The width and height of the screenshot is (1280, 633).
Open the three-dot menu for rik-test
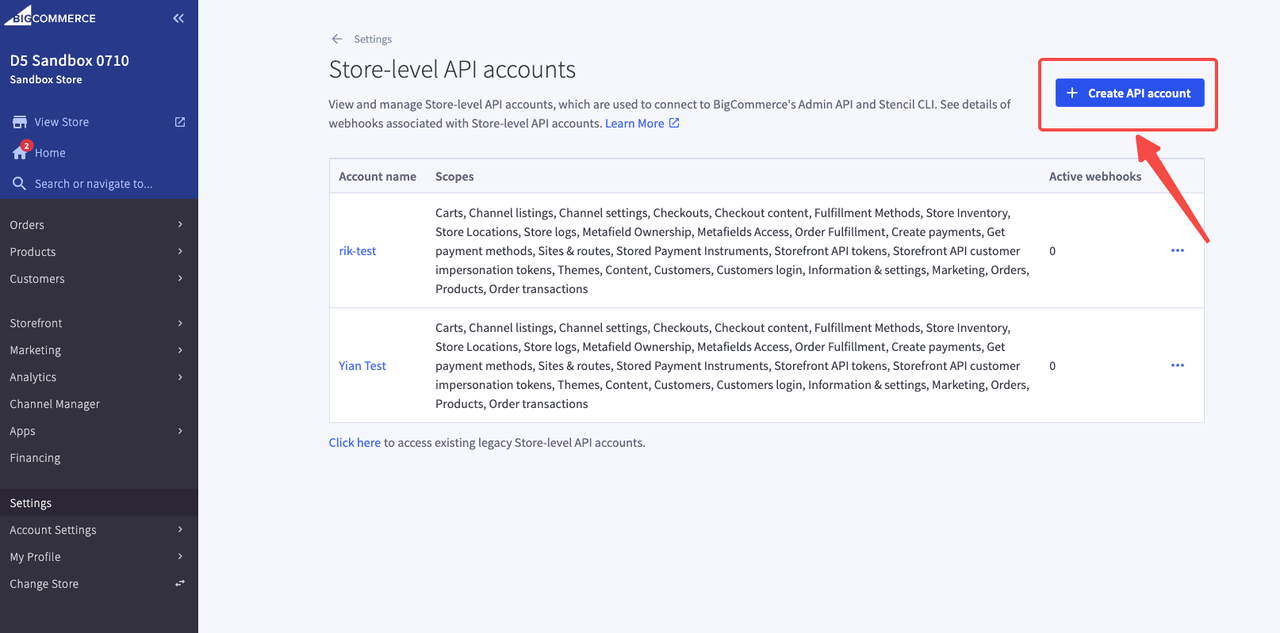point(1177,251)
